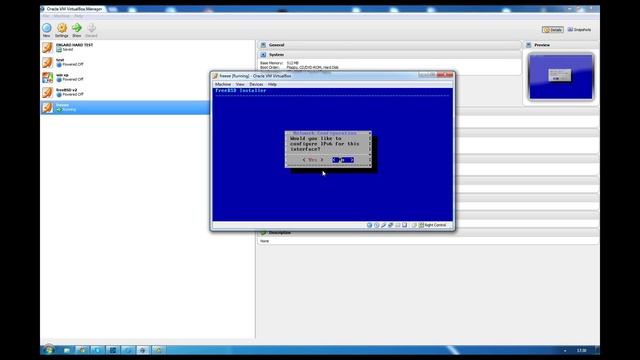Click network adapter icon in VM status bar

391,225
